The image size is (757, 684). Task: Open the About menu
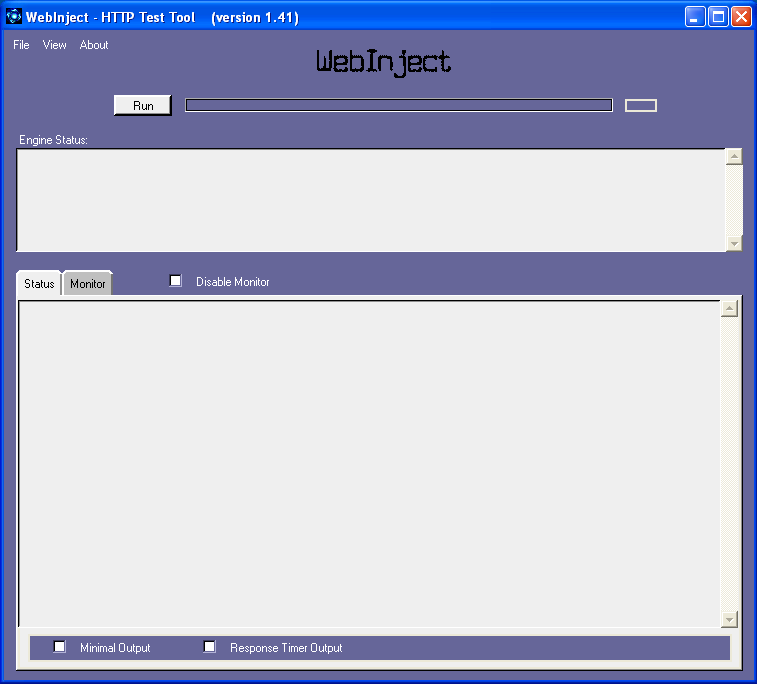[x=94, y=45]
